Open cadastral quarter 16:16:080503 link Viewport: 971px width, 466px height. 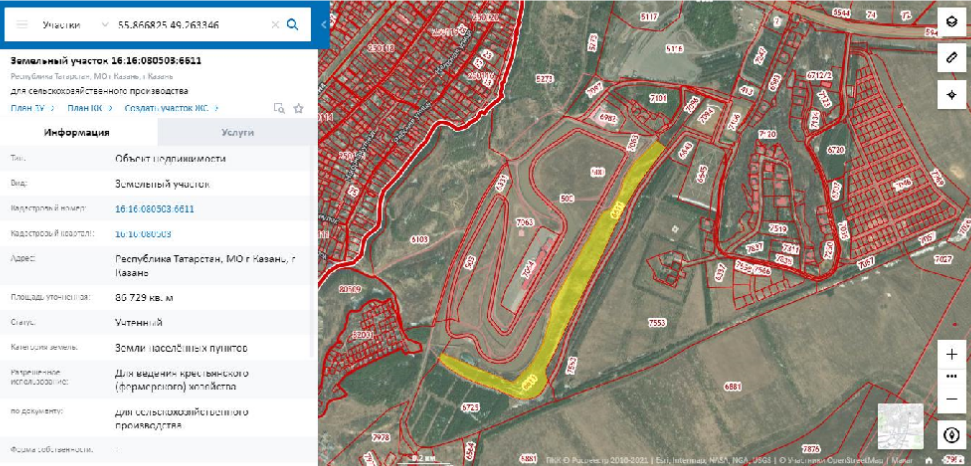(x=143, y=234)
